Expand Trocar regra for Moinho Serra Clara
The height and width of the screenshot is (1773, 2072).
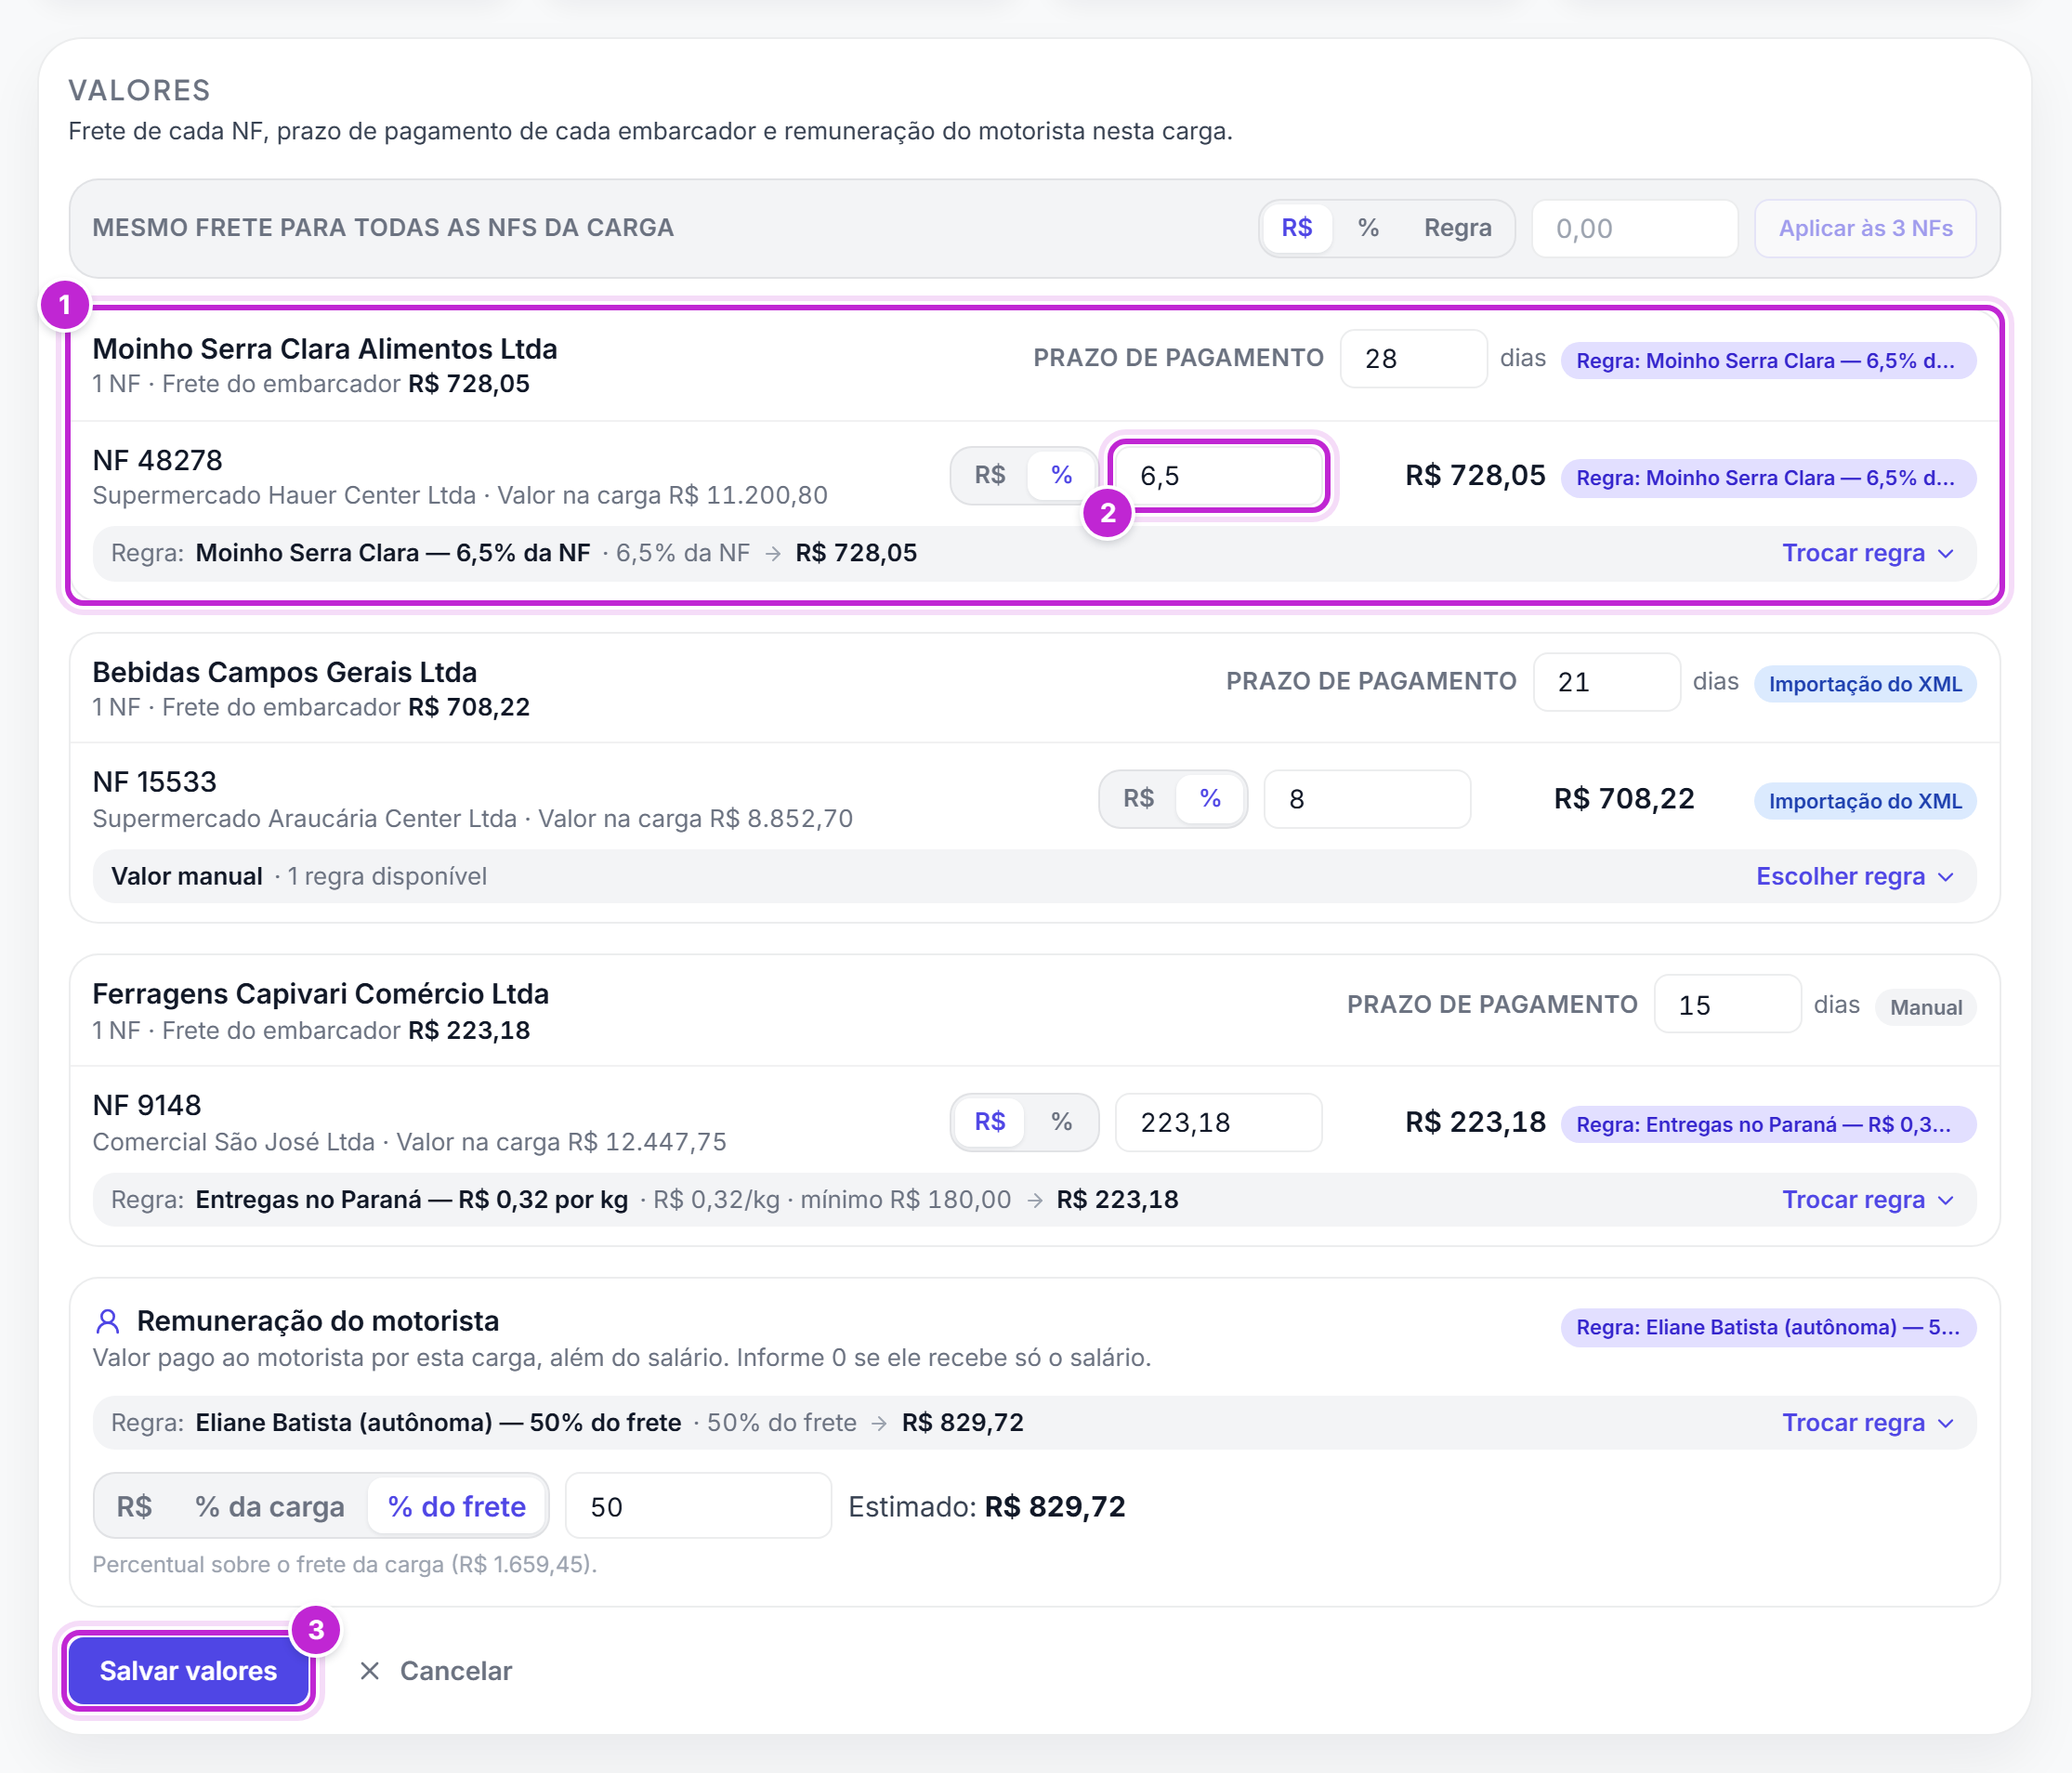tap(1868, 553)
